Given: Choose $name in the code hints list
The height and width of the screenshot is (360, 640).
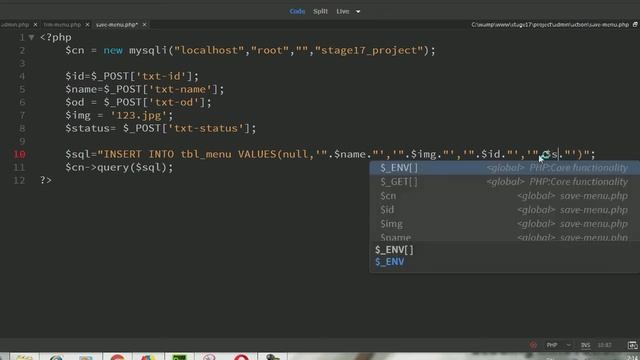Looking at the screenshot, I should [504, 236].
